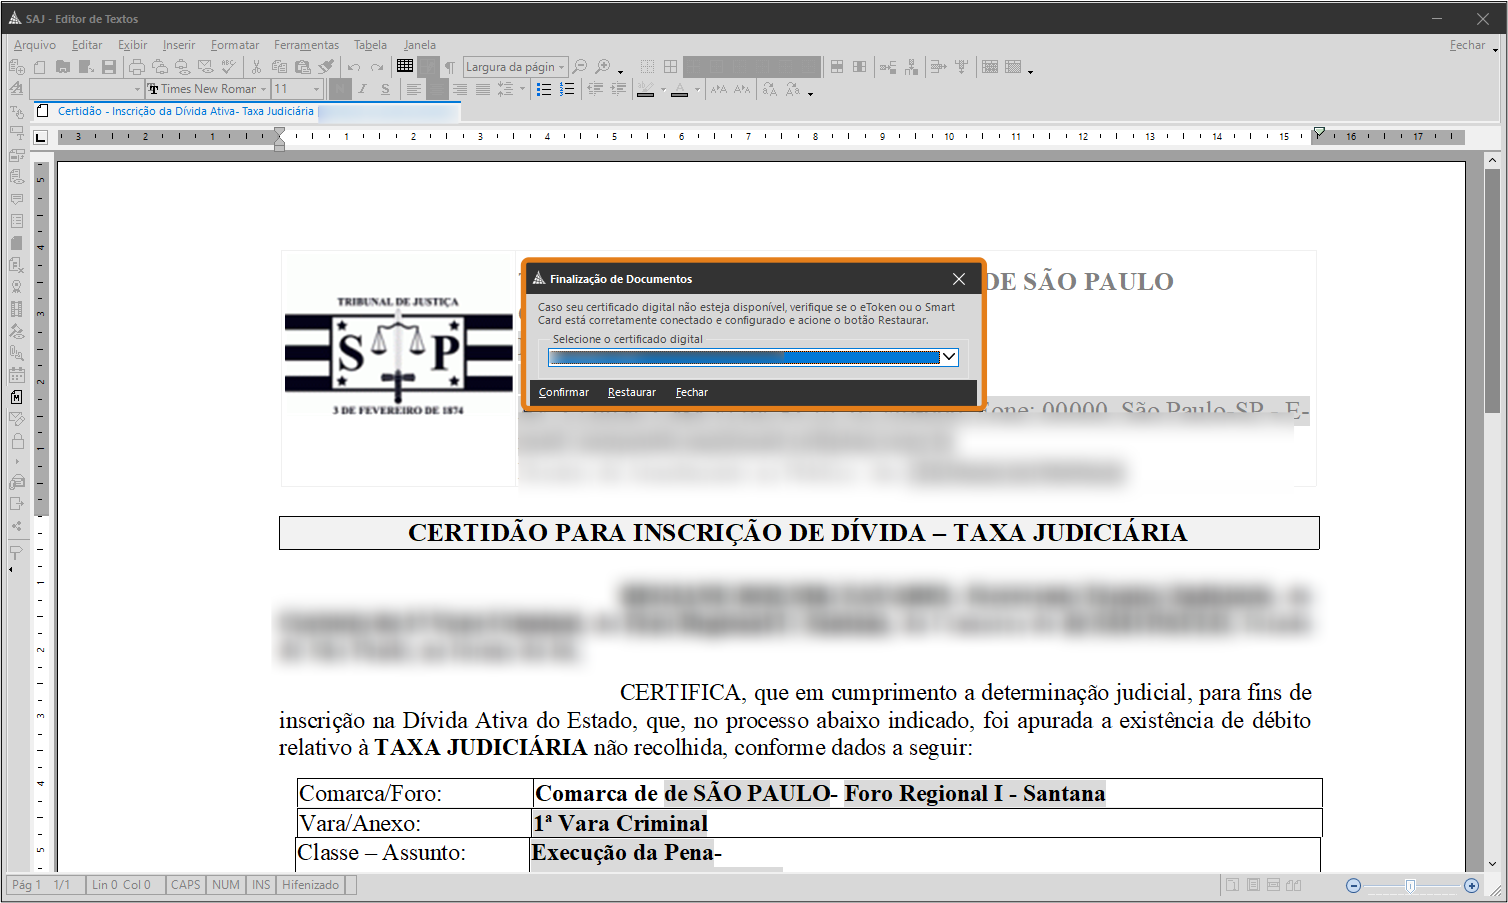Click Confirmar in Finalização de Documentos
The image size is (1508, 903).
564,392
